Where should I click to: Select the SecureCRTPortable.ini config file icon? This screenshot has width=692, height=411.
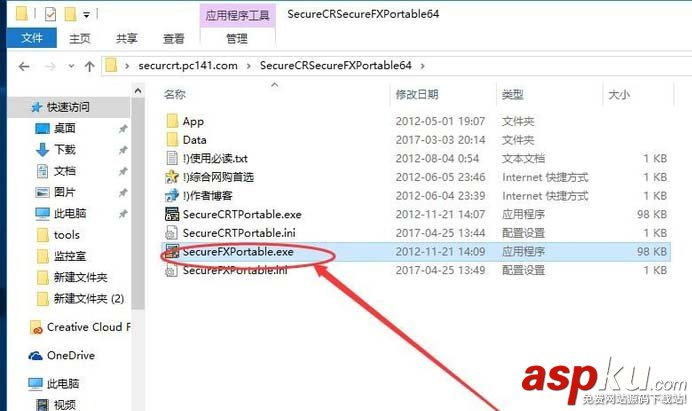[171, 233]
